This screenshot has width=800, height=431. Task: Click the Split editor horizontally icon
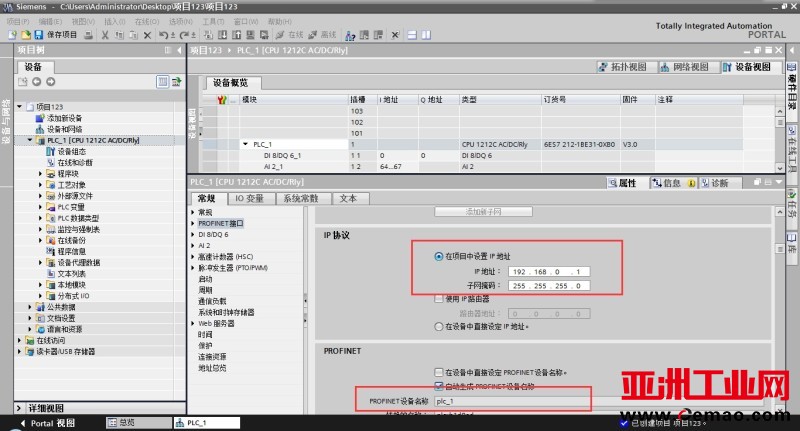[412, 35]
